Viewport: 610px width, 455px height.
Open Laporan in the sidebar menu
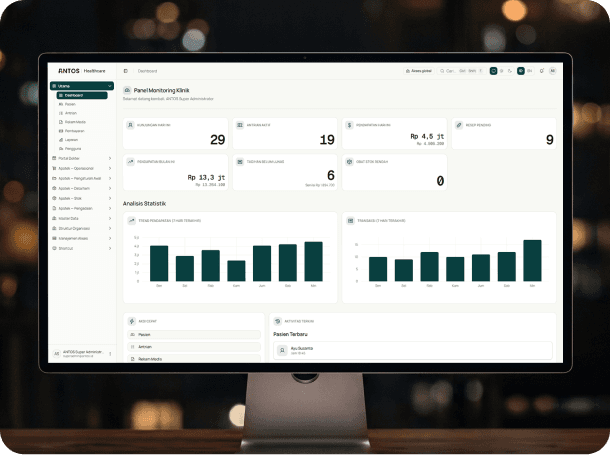click(82, 140)
